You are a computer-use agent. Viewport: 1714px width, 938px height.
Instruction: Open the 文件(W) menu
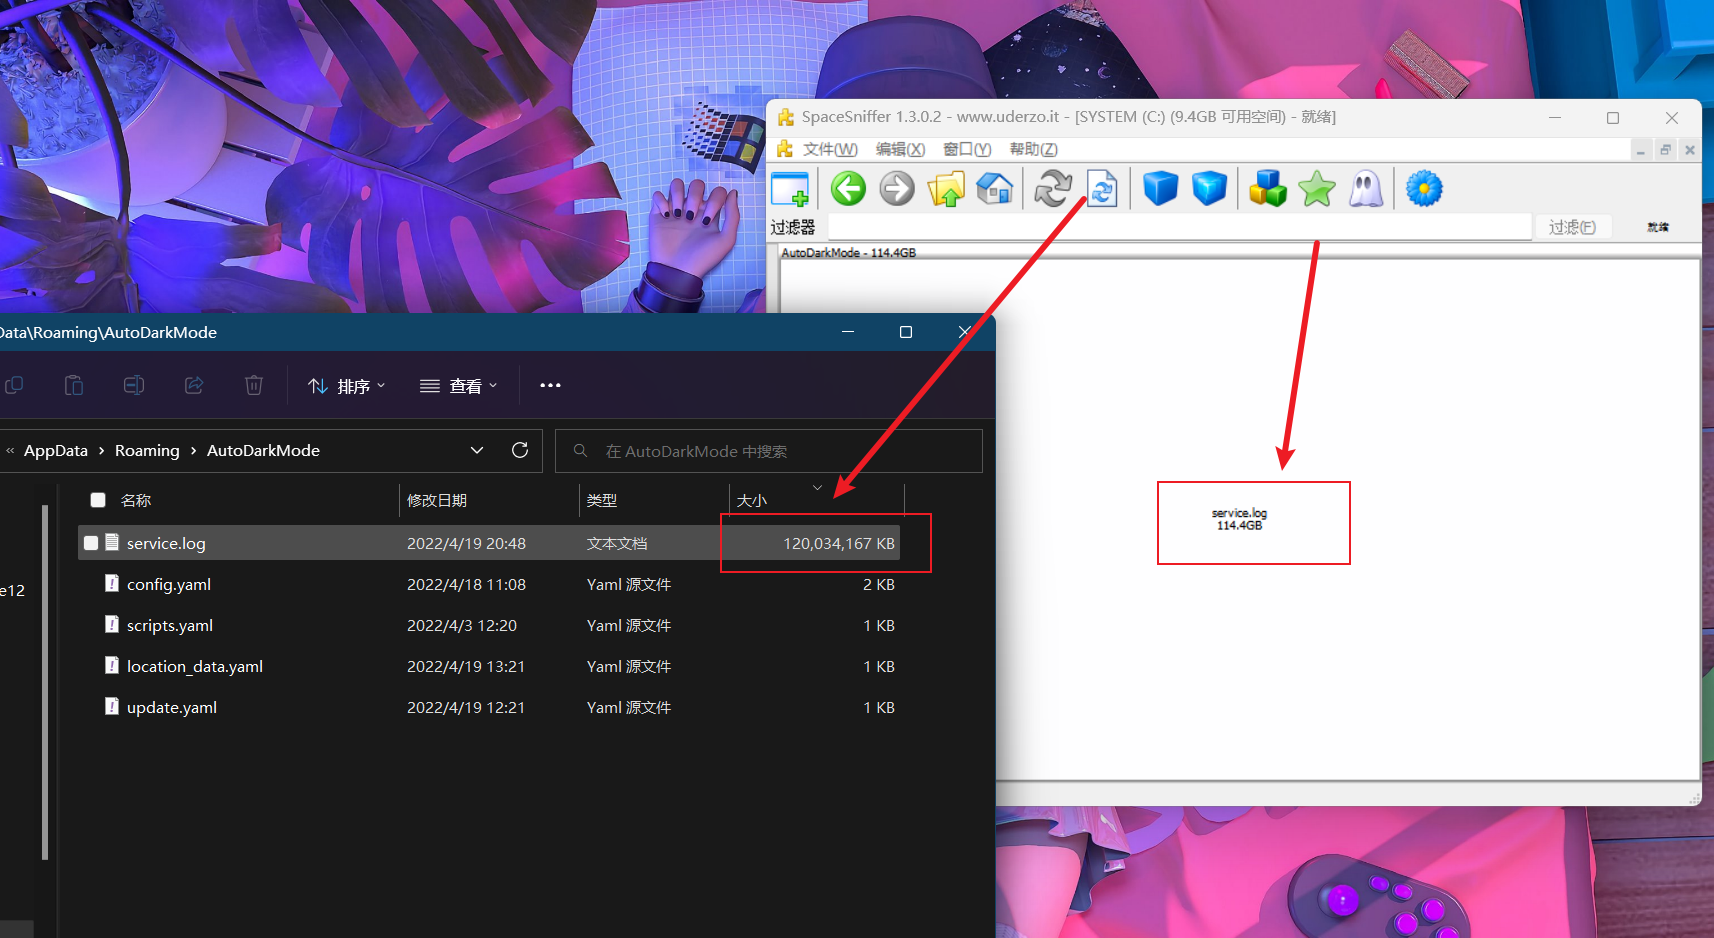[x=830, y=149]
